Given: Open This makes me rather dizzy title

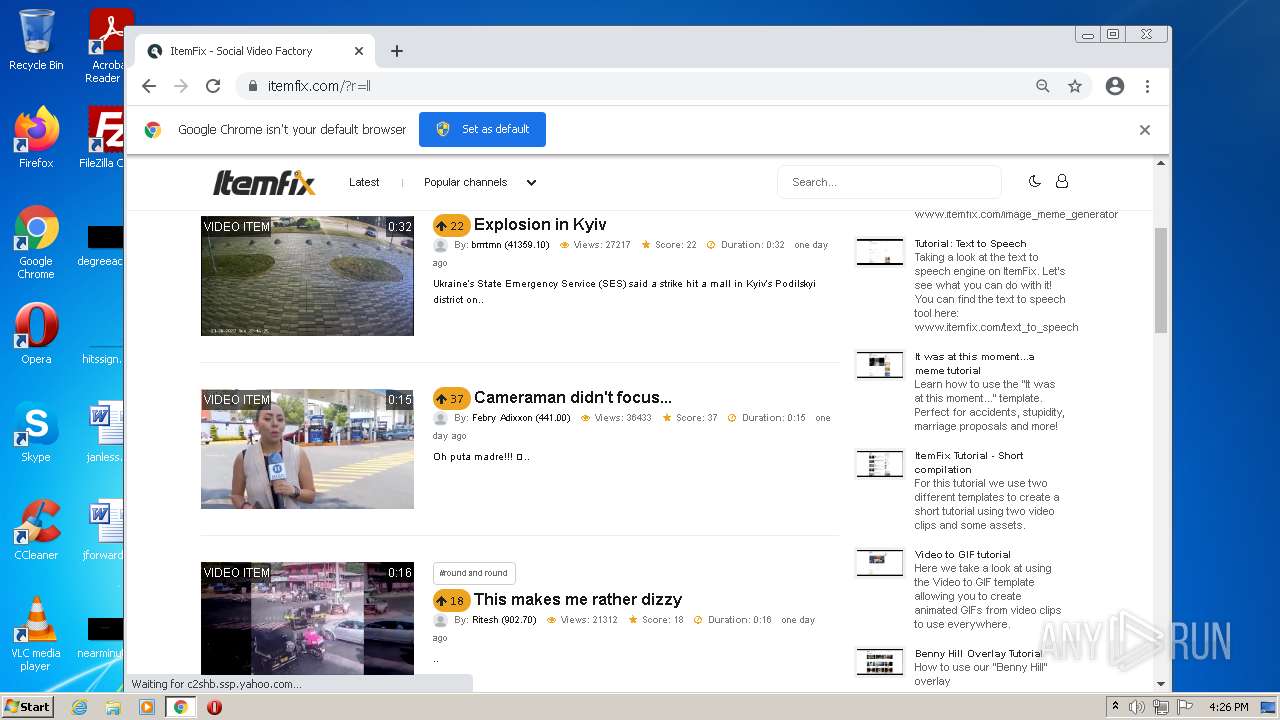Looking at the screenshot, I should click(578, 600).
